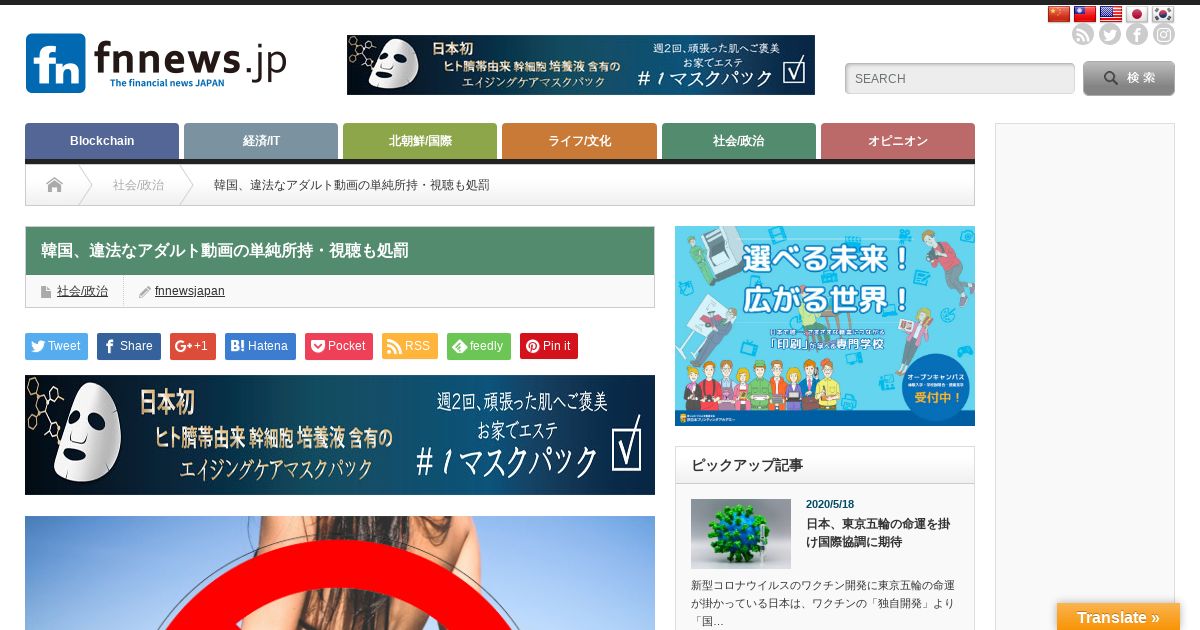The height and width of the screenshot is (630, 1200).
Task: Open the 北朝鮮/国際 menu tab
Action: coord(420,141)
